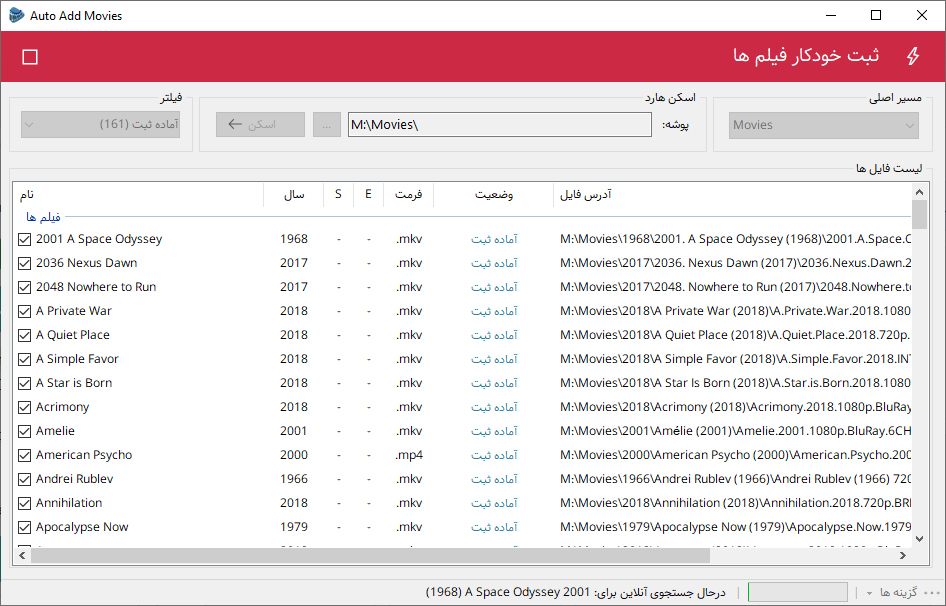Open the Movies main path dropdown
This screenshot has height=606, width=946.
824,125
